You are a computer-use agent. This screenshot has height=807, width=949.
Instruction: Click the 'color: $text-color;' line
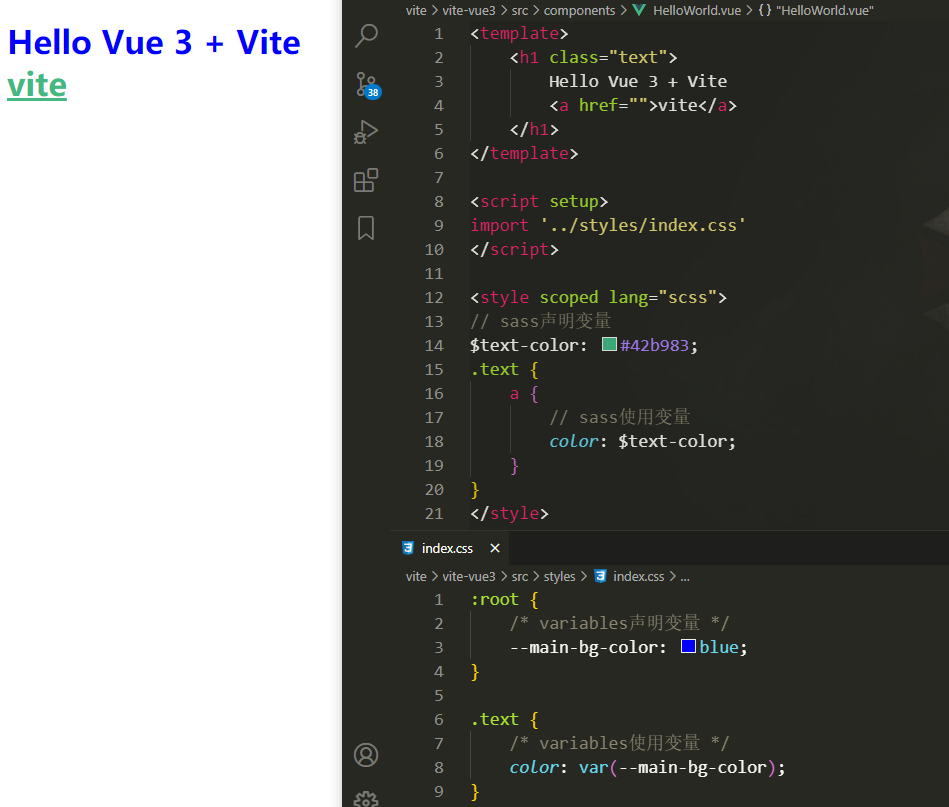click(642, 441)
